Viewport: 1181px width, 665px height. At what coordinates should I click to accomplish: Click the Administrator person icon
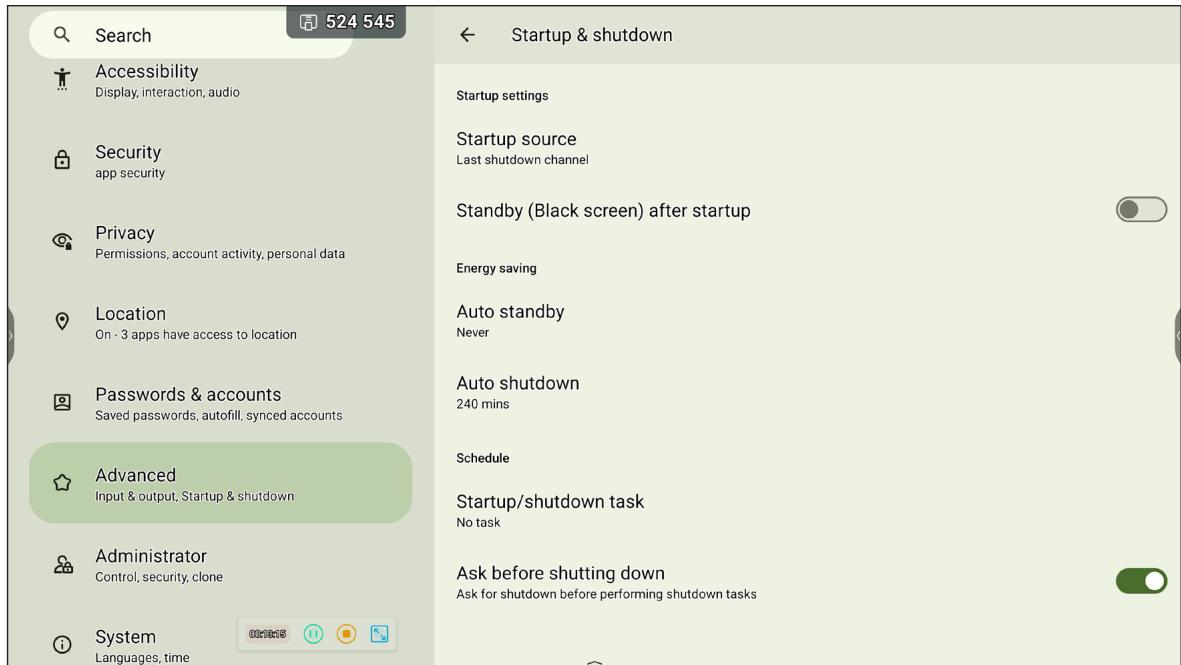click(x=63, y=564)
